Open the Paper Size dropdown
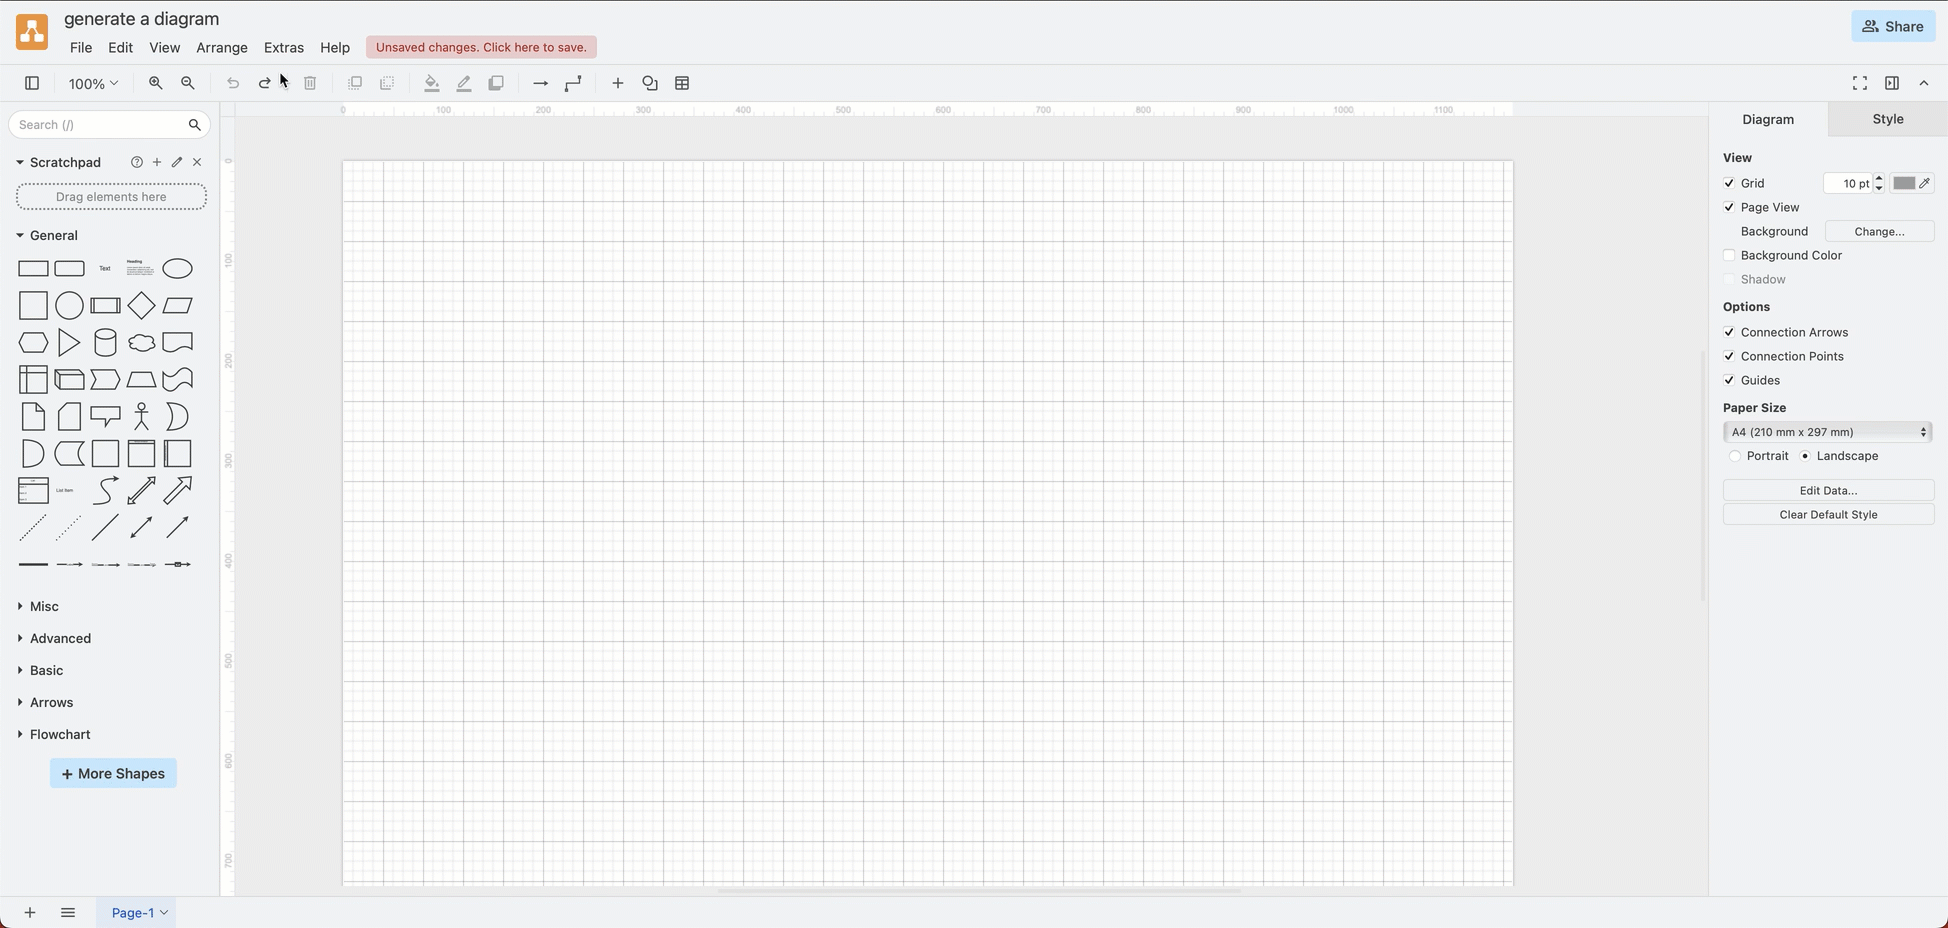 [x=1827, y=432]
